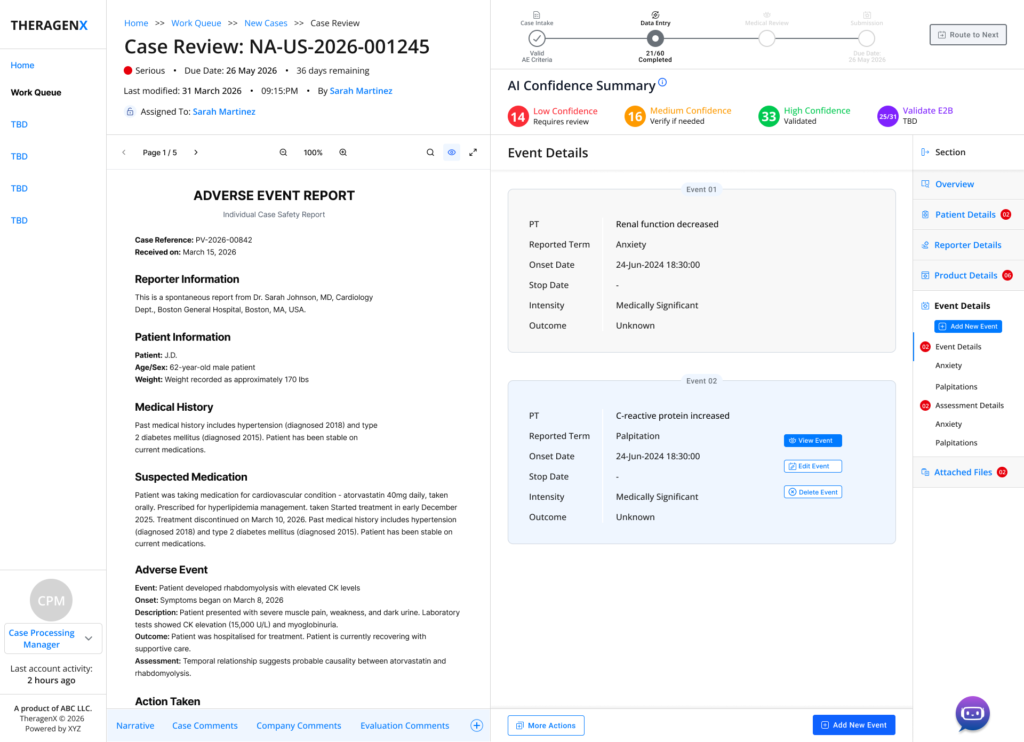Click the Low Confidence 14 badge

(518, 116)
